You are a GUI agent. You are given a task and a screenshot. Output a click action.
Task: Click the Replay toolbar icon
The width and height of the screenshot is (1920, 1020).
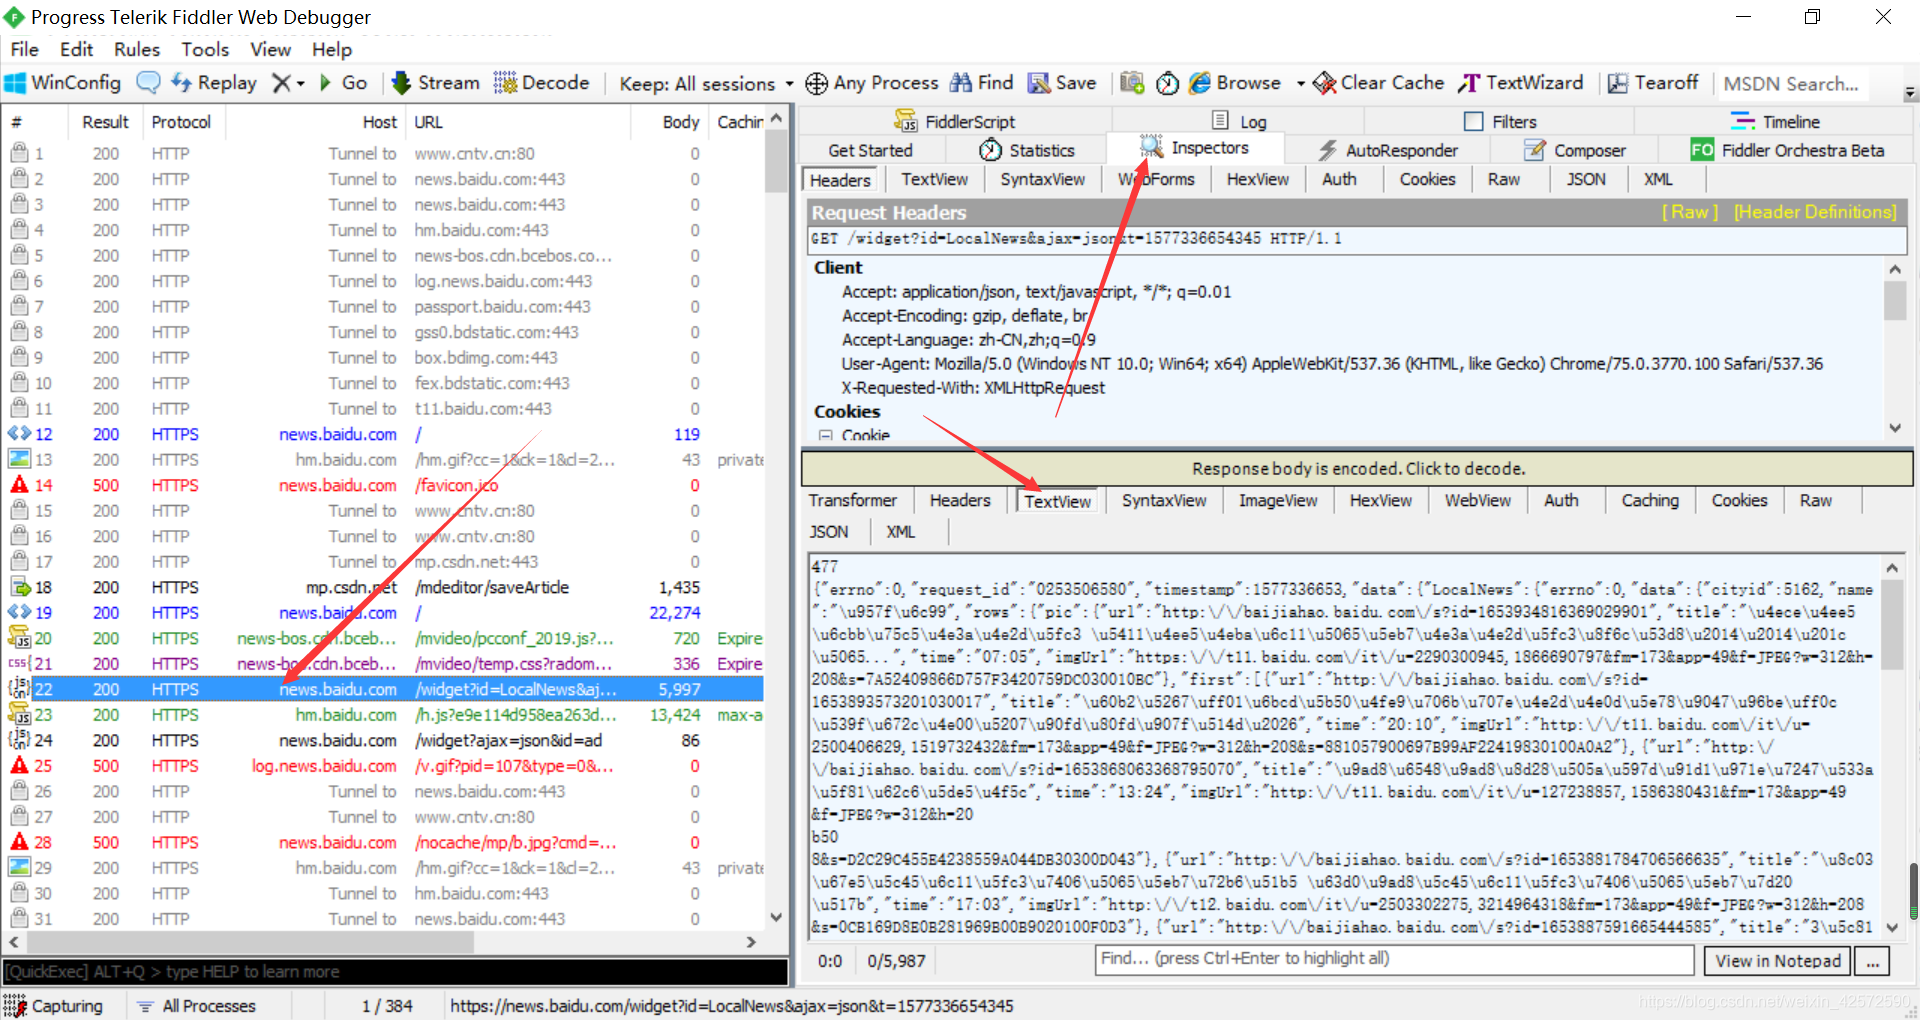pos(181,83)
